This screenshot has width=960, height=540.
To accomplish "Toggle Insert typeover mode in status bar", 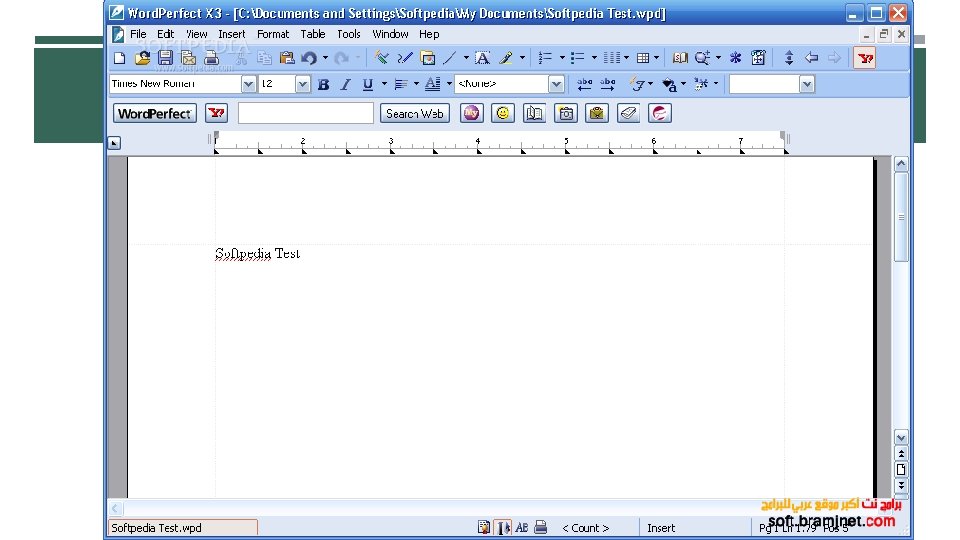I will point(661,528).
